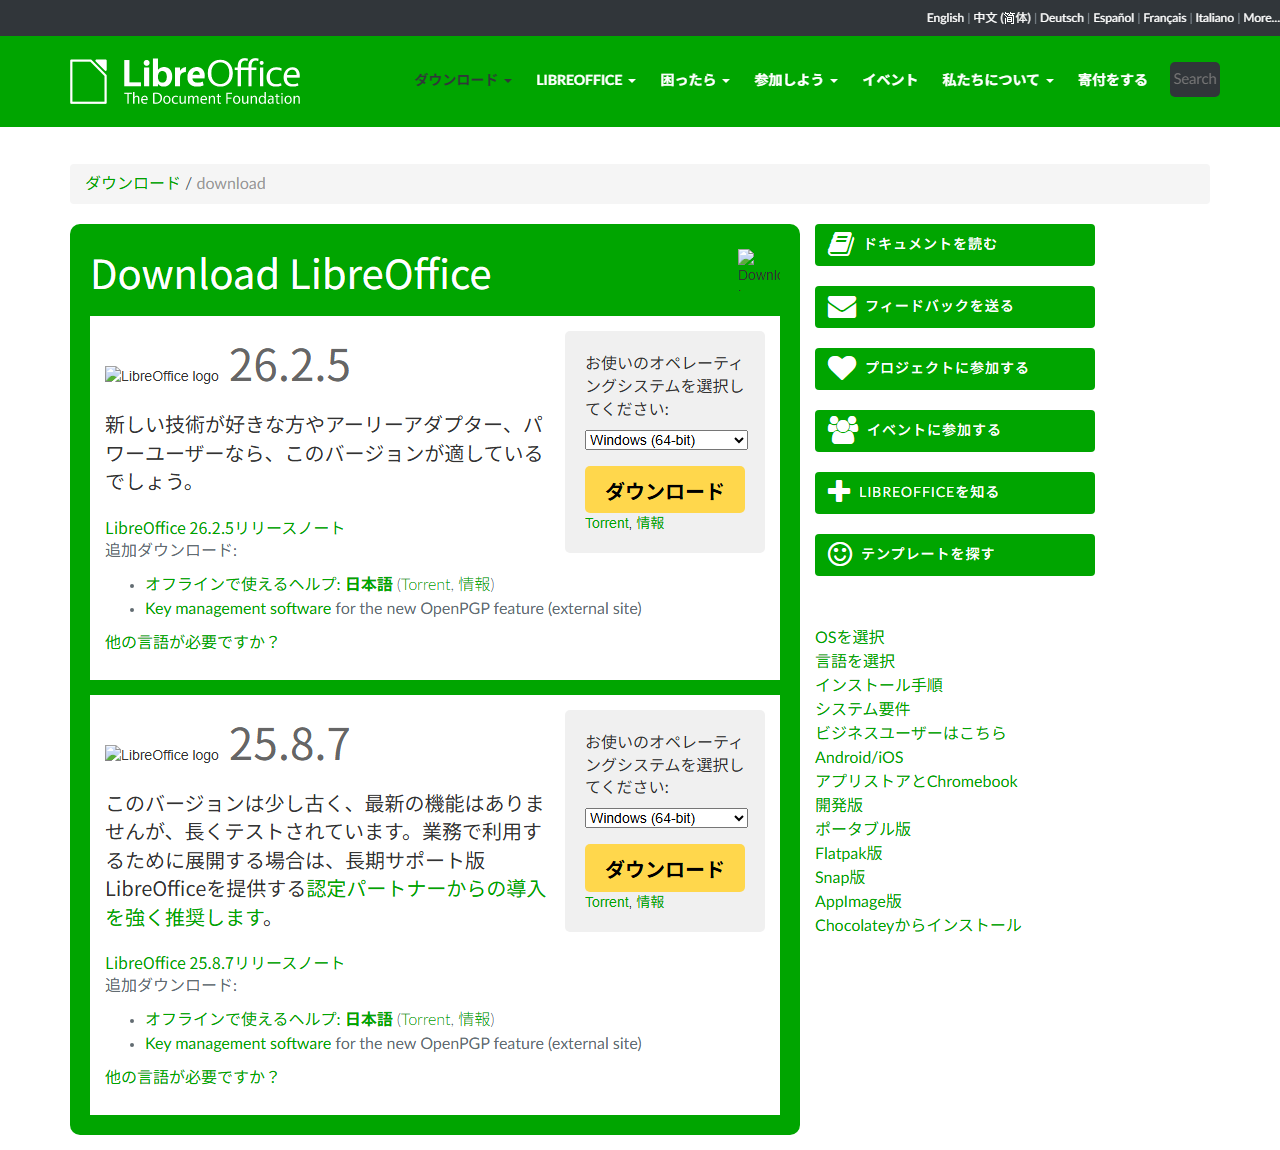Open Snap版 sidebar link
The image size is (1280, 1150).
840,877
